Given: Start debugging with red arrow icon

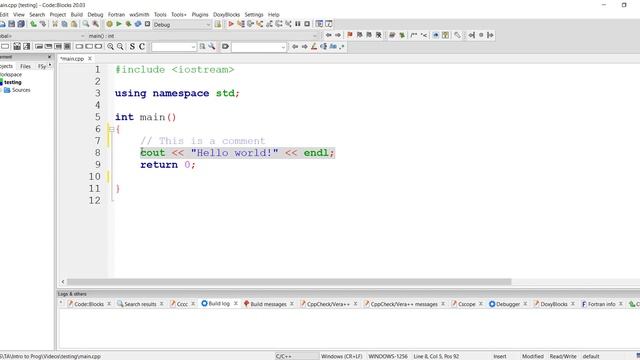Looking at the screenshot, I should (231, 24).
